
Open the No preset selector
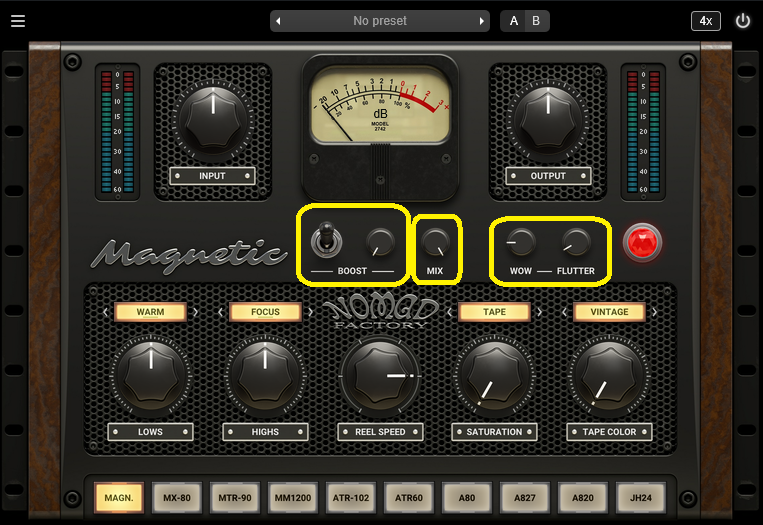click(x=380, y=21)
